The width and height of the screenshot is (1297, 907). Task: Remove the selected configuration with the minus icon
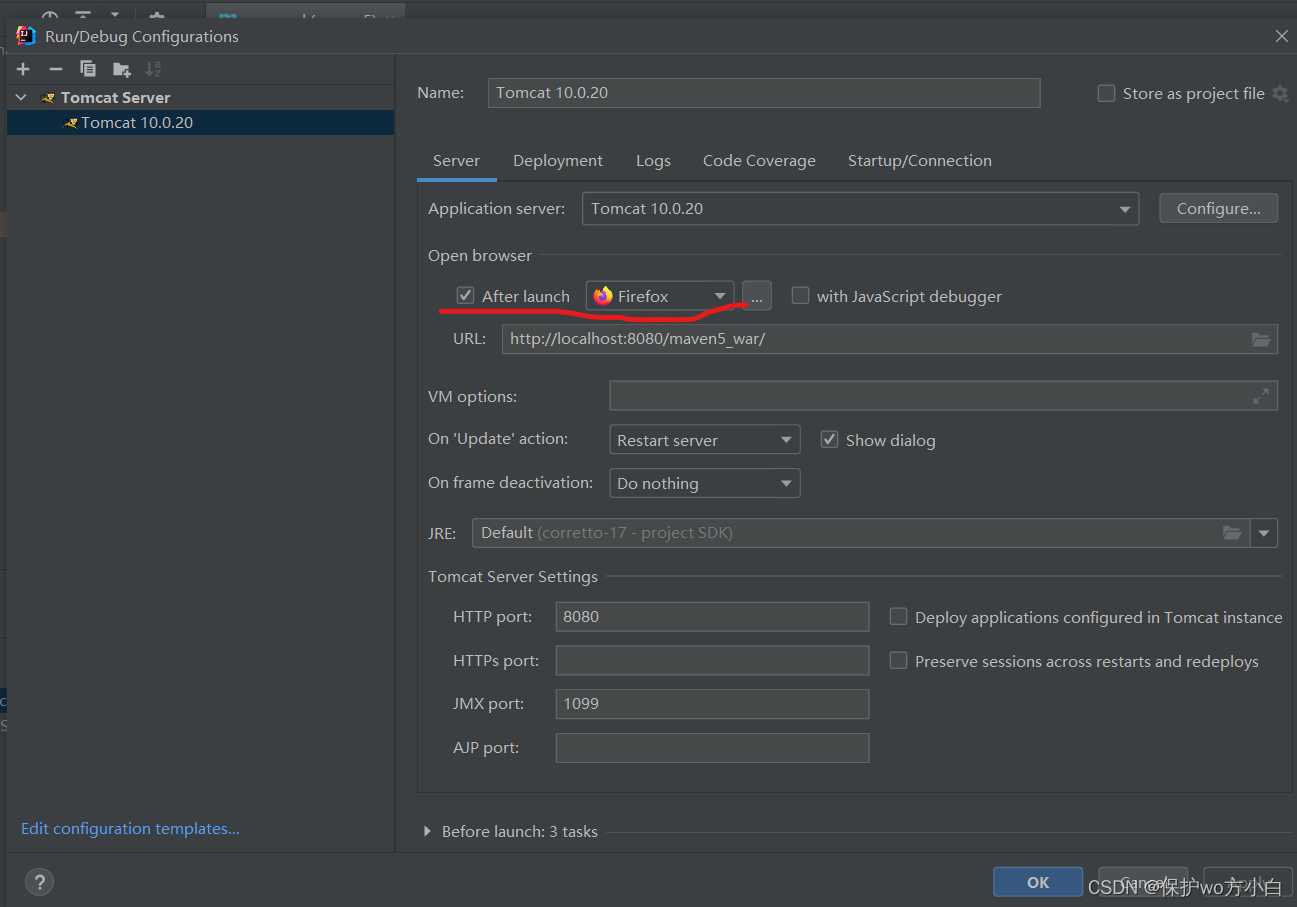tap(56, 69)
